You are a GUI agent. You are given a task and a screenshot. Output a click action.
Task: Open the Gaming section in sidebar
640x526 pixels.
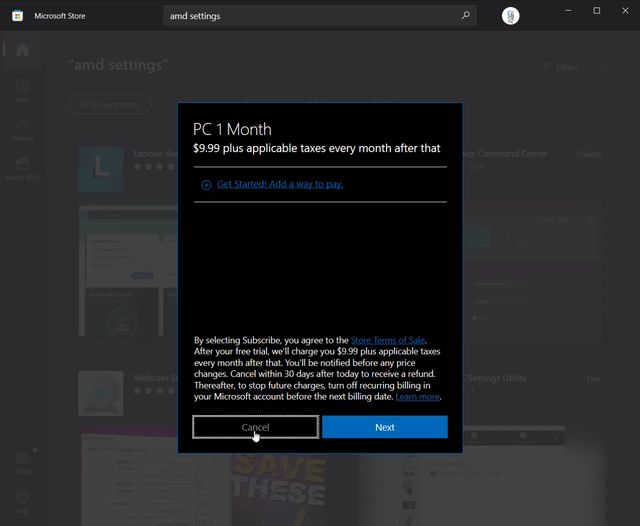point(22,130)
